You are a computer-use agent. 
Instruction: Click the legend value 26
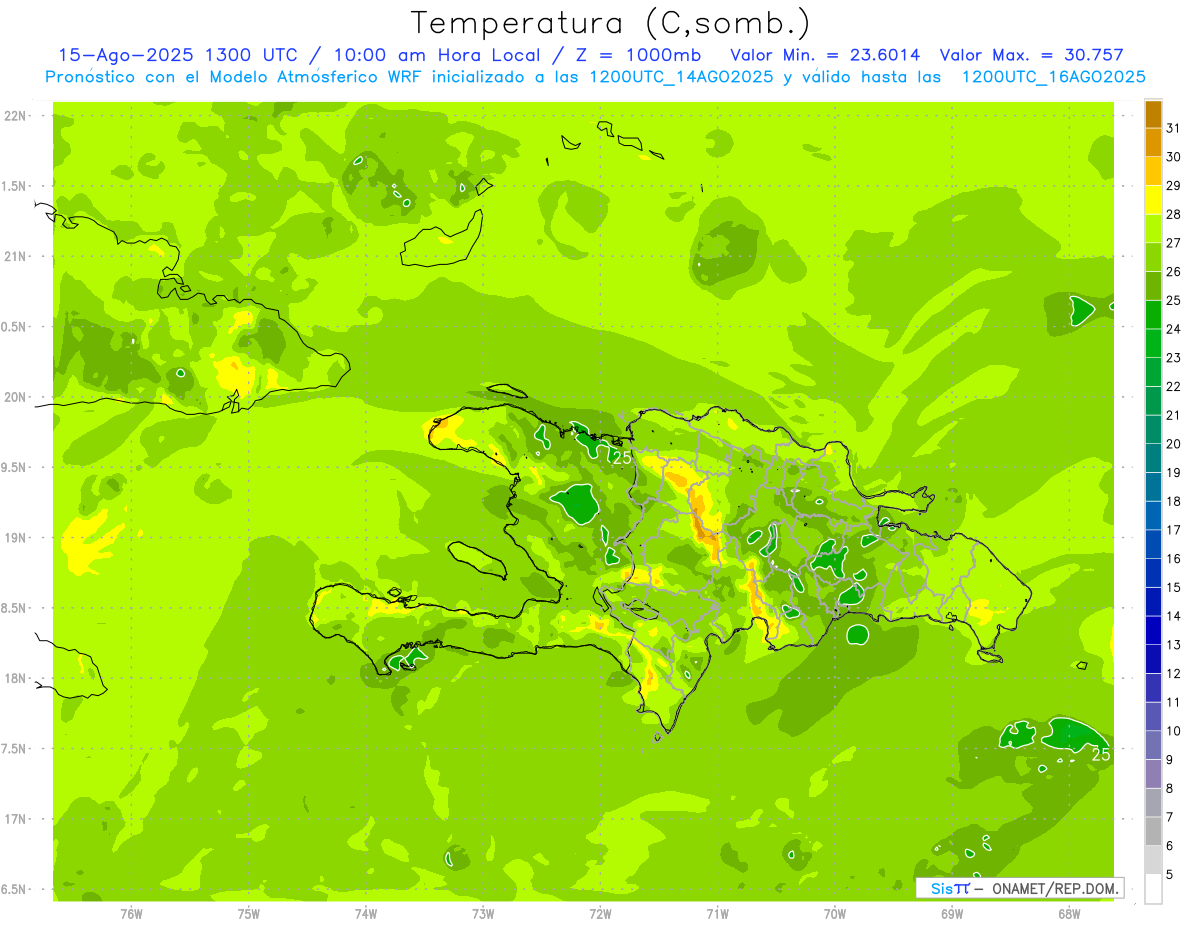pos(1174,271)
